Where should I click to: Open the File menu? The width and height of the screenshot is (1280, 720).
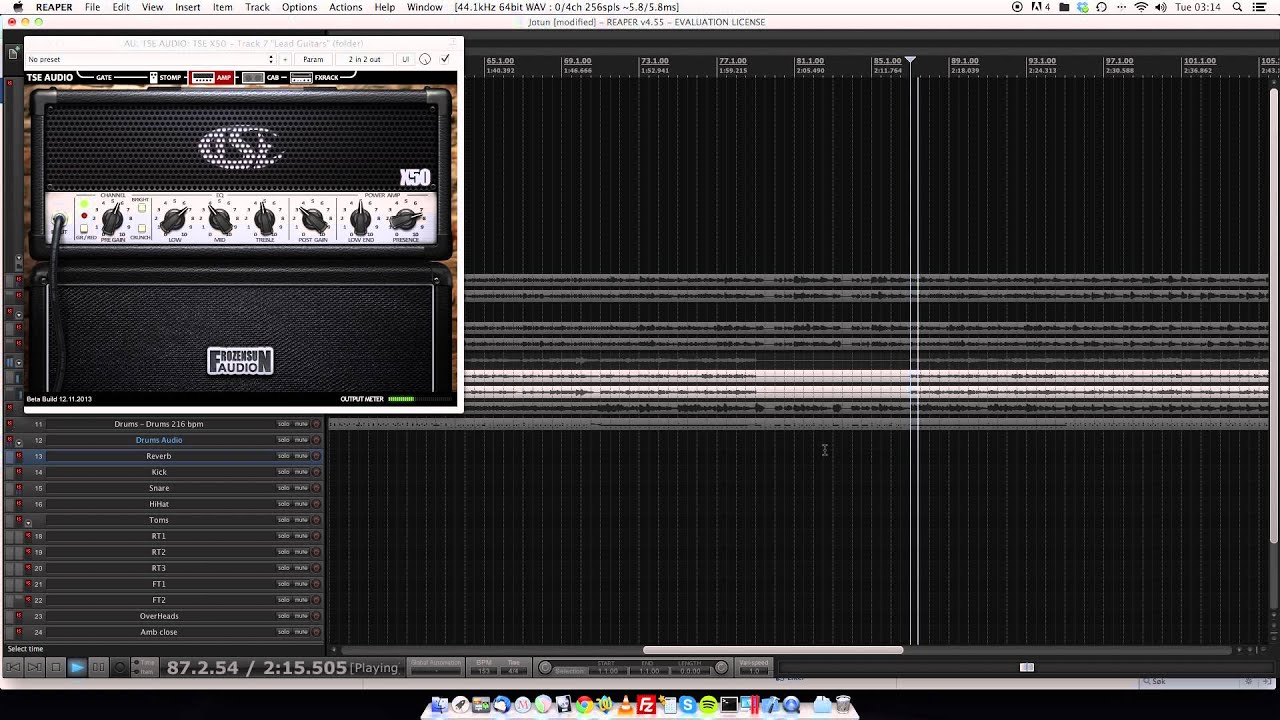(92, 7)
